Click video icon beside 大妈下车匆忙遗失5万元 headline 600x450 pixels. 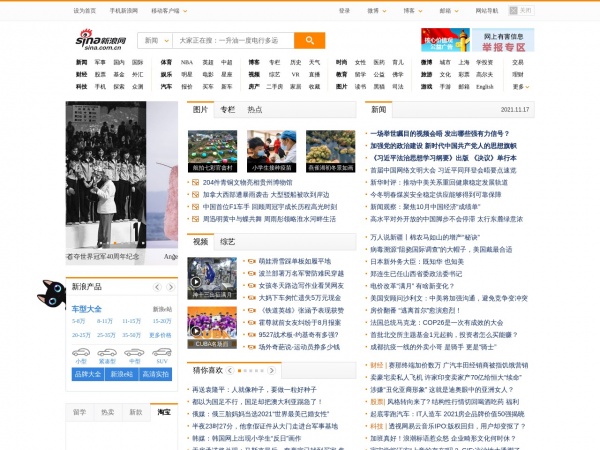click(251, 298)
